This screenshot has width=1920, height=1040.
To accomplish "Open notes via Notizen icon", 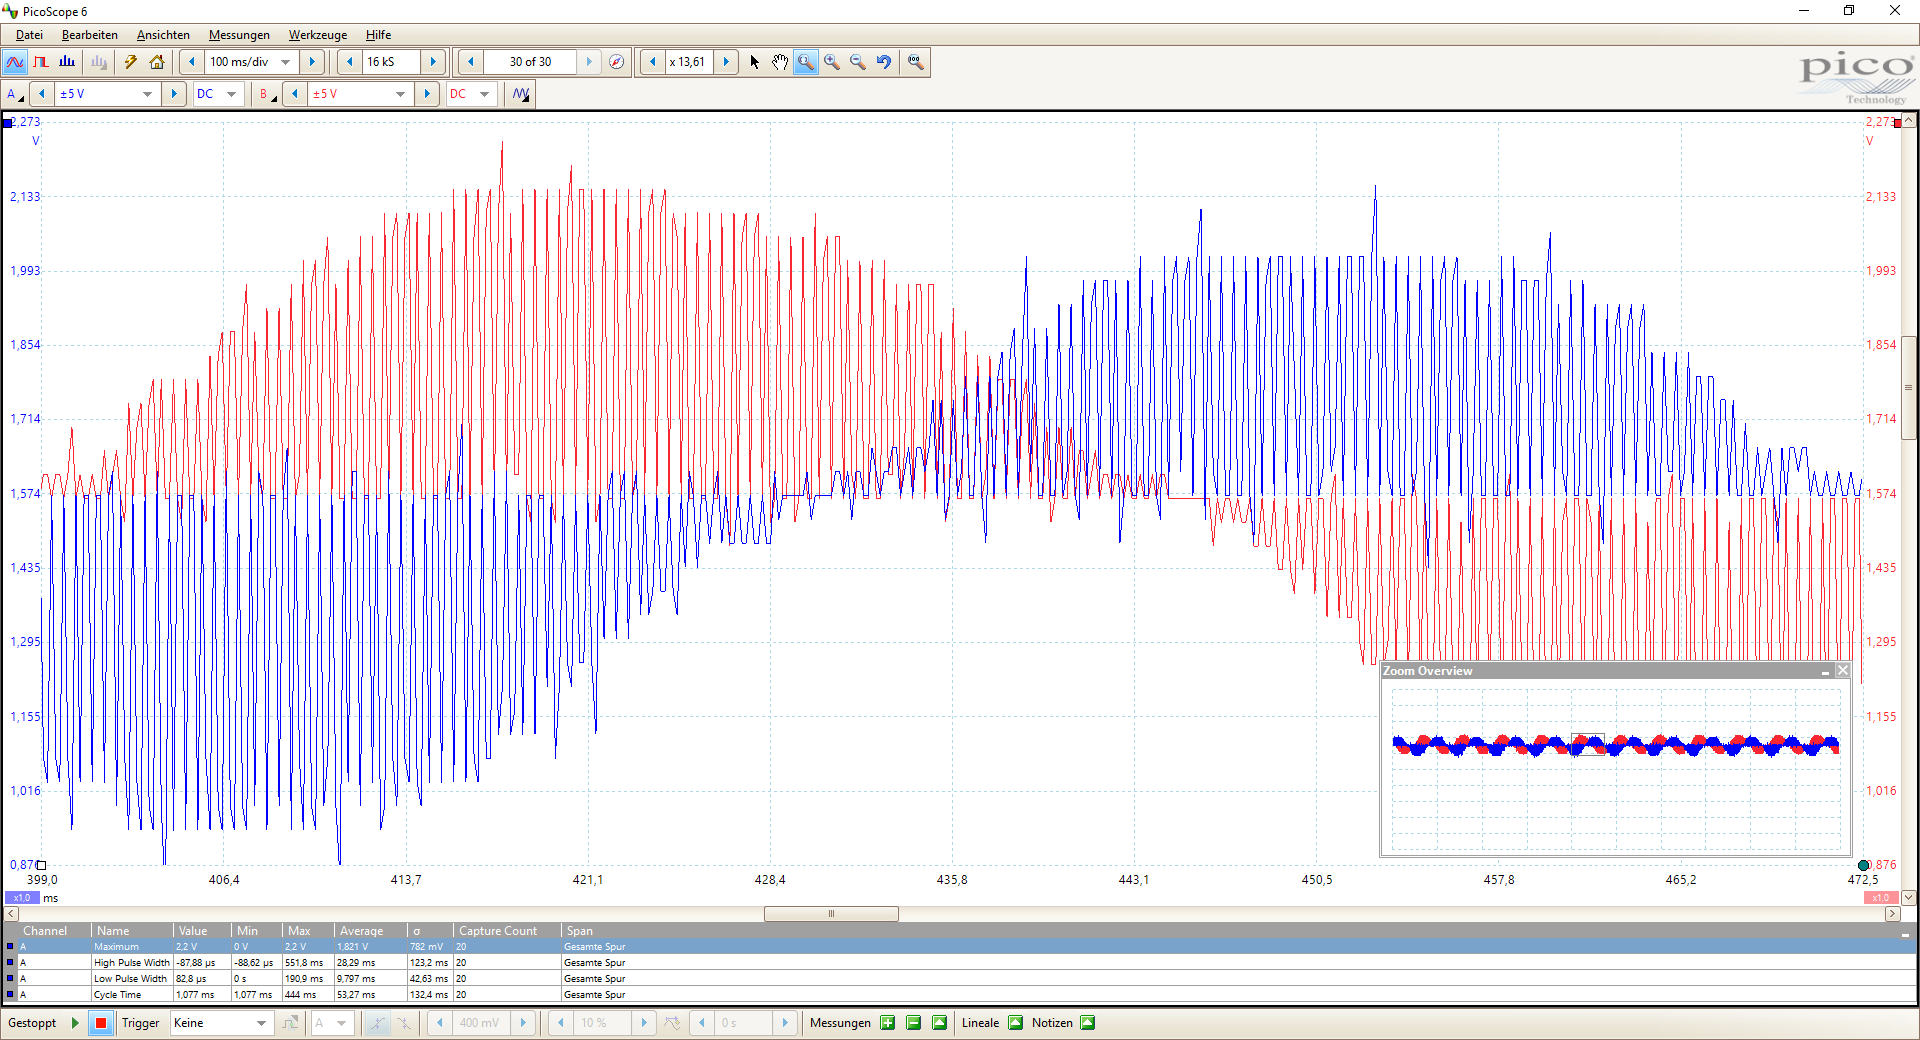I will click(1088, 1023).
